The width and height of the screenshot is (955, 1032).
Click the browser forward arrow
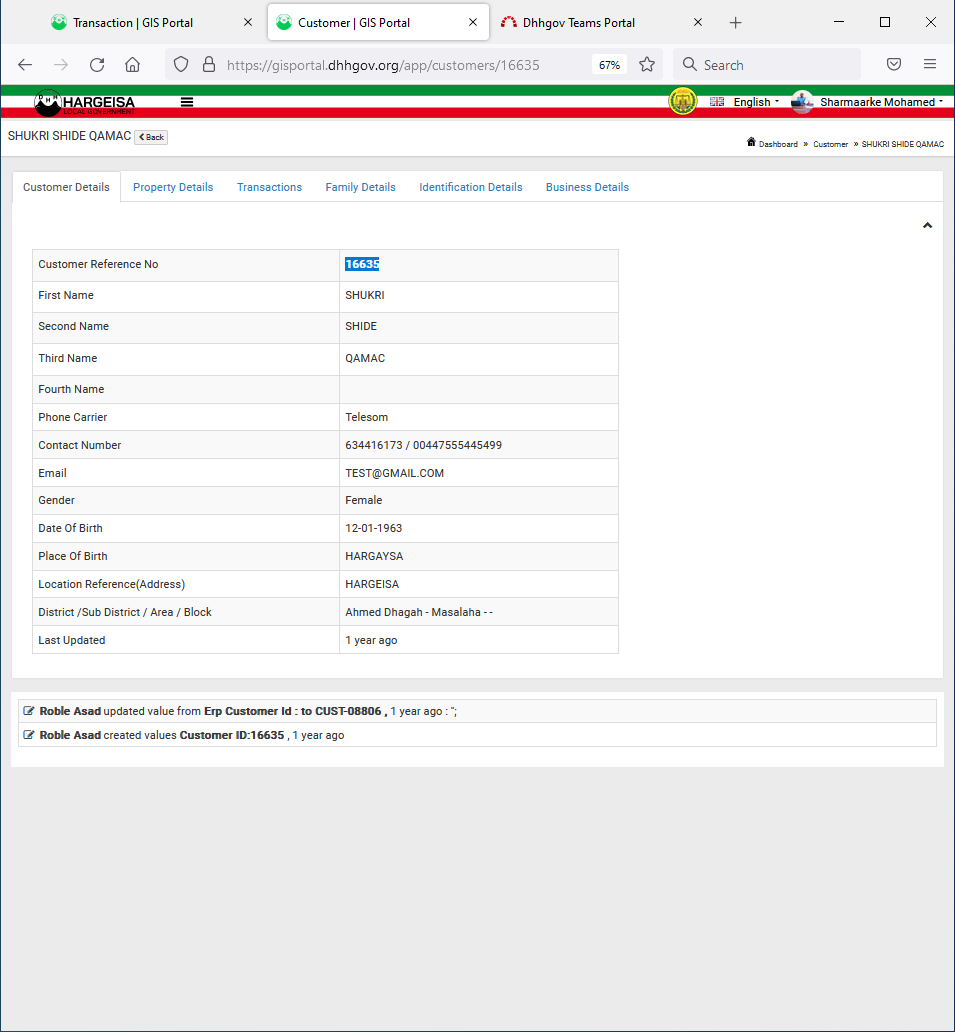pyautogui.click(x=61, y=64)
